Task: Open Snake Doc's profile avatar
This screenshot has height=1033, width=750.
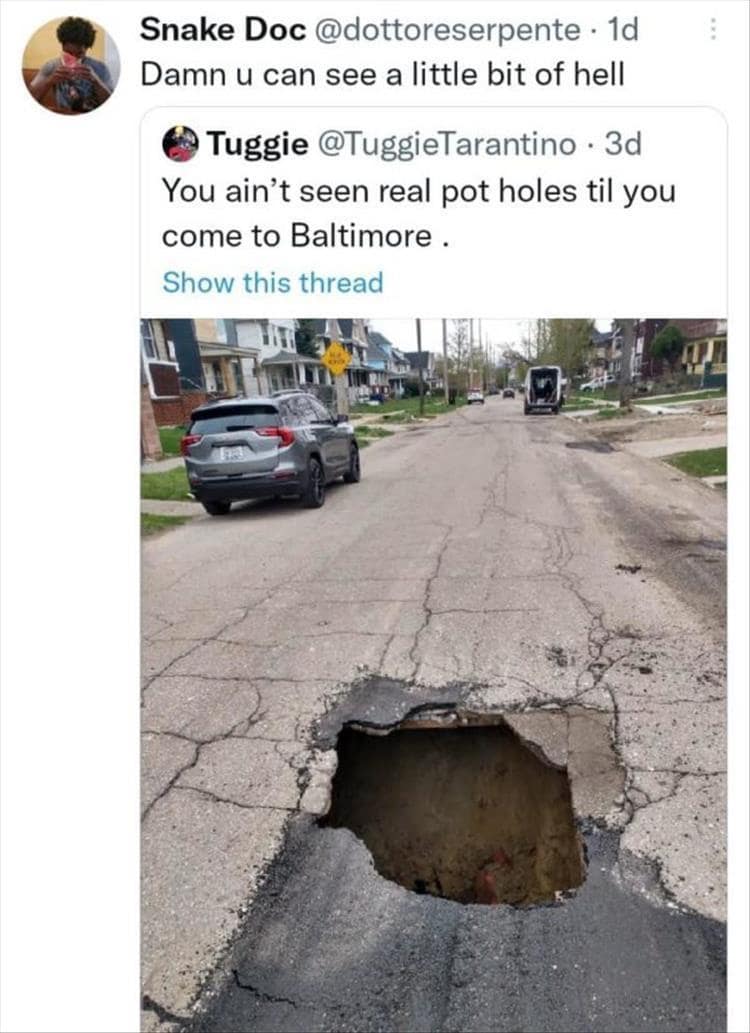Action: click(71, 65)
